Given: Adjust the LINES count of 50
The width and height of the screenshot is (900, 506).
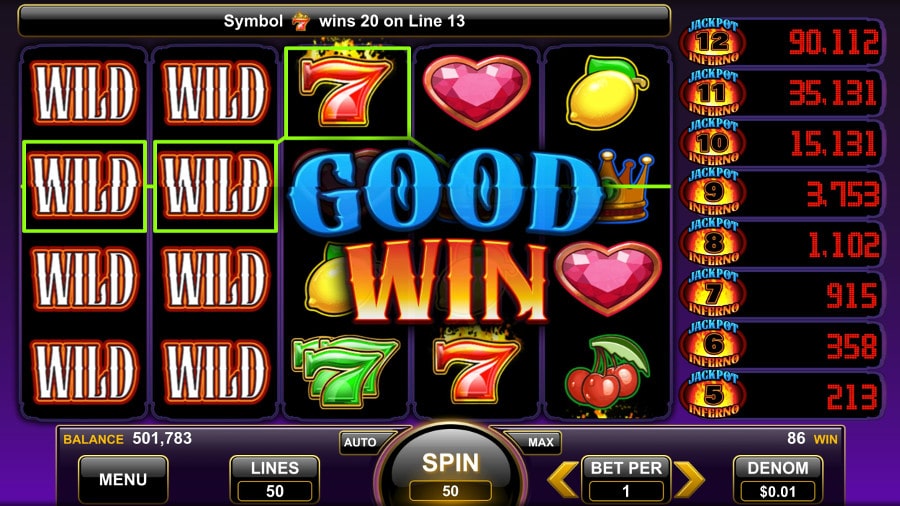Looking at the screenshot, I should point(274,480).
